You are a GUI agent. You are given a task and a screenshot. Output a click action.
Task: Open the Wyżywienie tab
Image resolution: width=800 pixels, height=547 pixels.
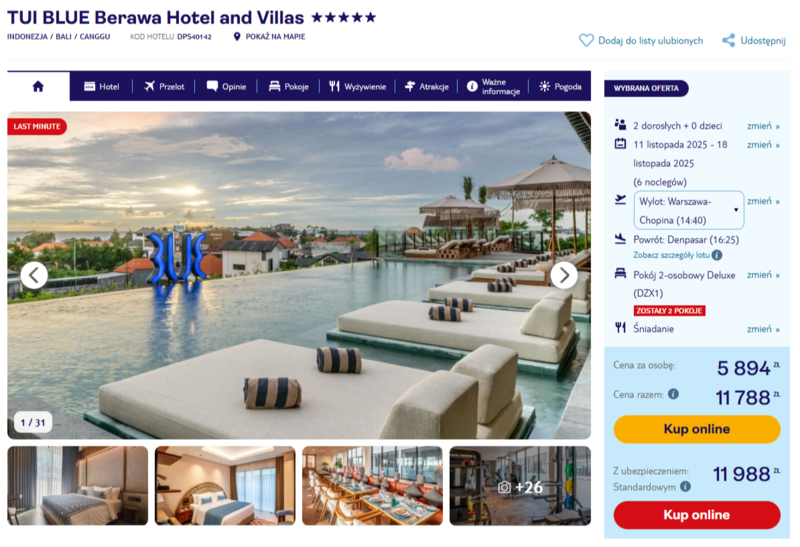pos(358,86)
